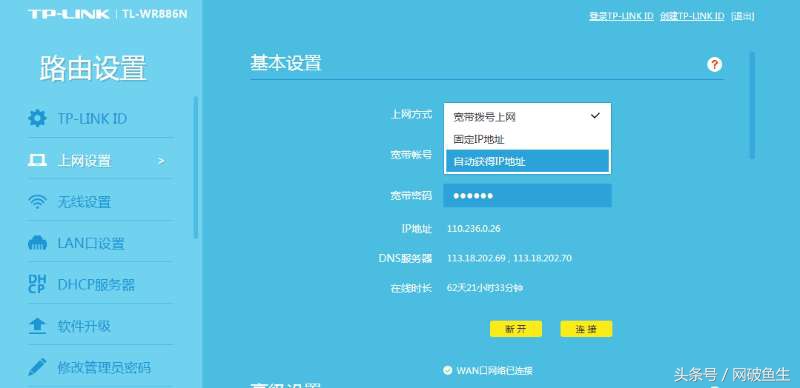
Task: Select 宽带拨号上网 in the dropdown
Action: coord(527,116)
